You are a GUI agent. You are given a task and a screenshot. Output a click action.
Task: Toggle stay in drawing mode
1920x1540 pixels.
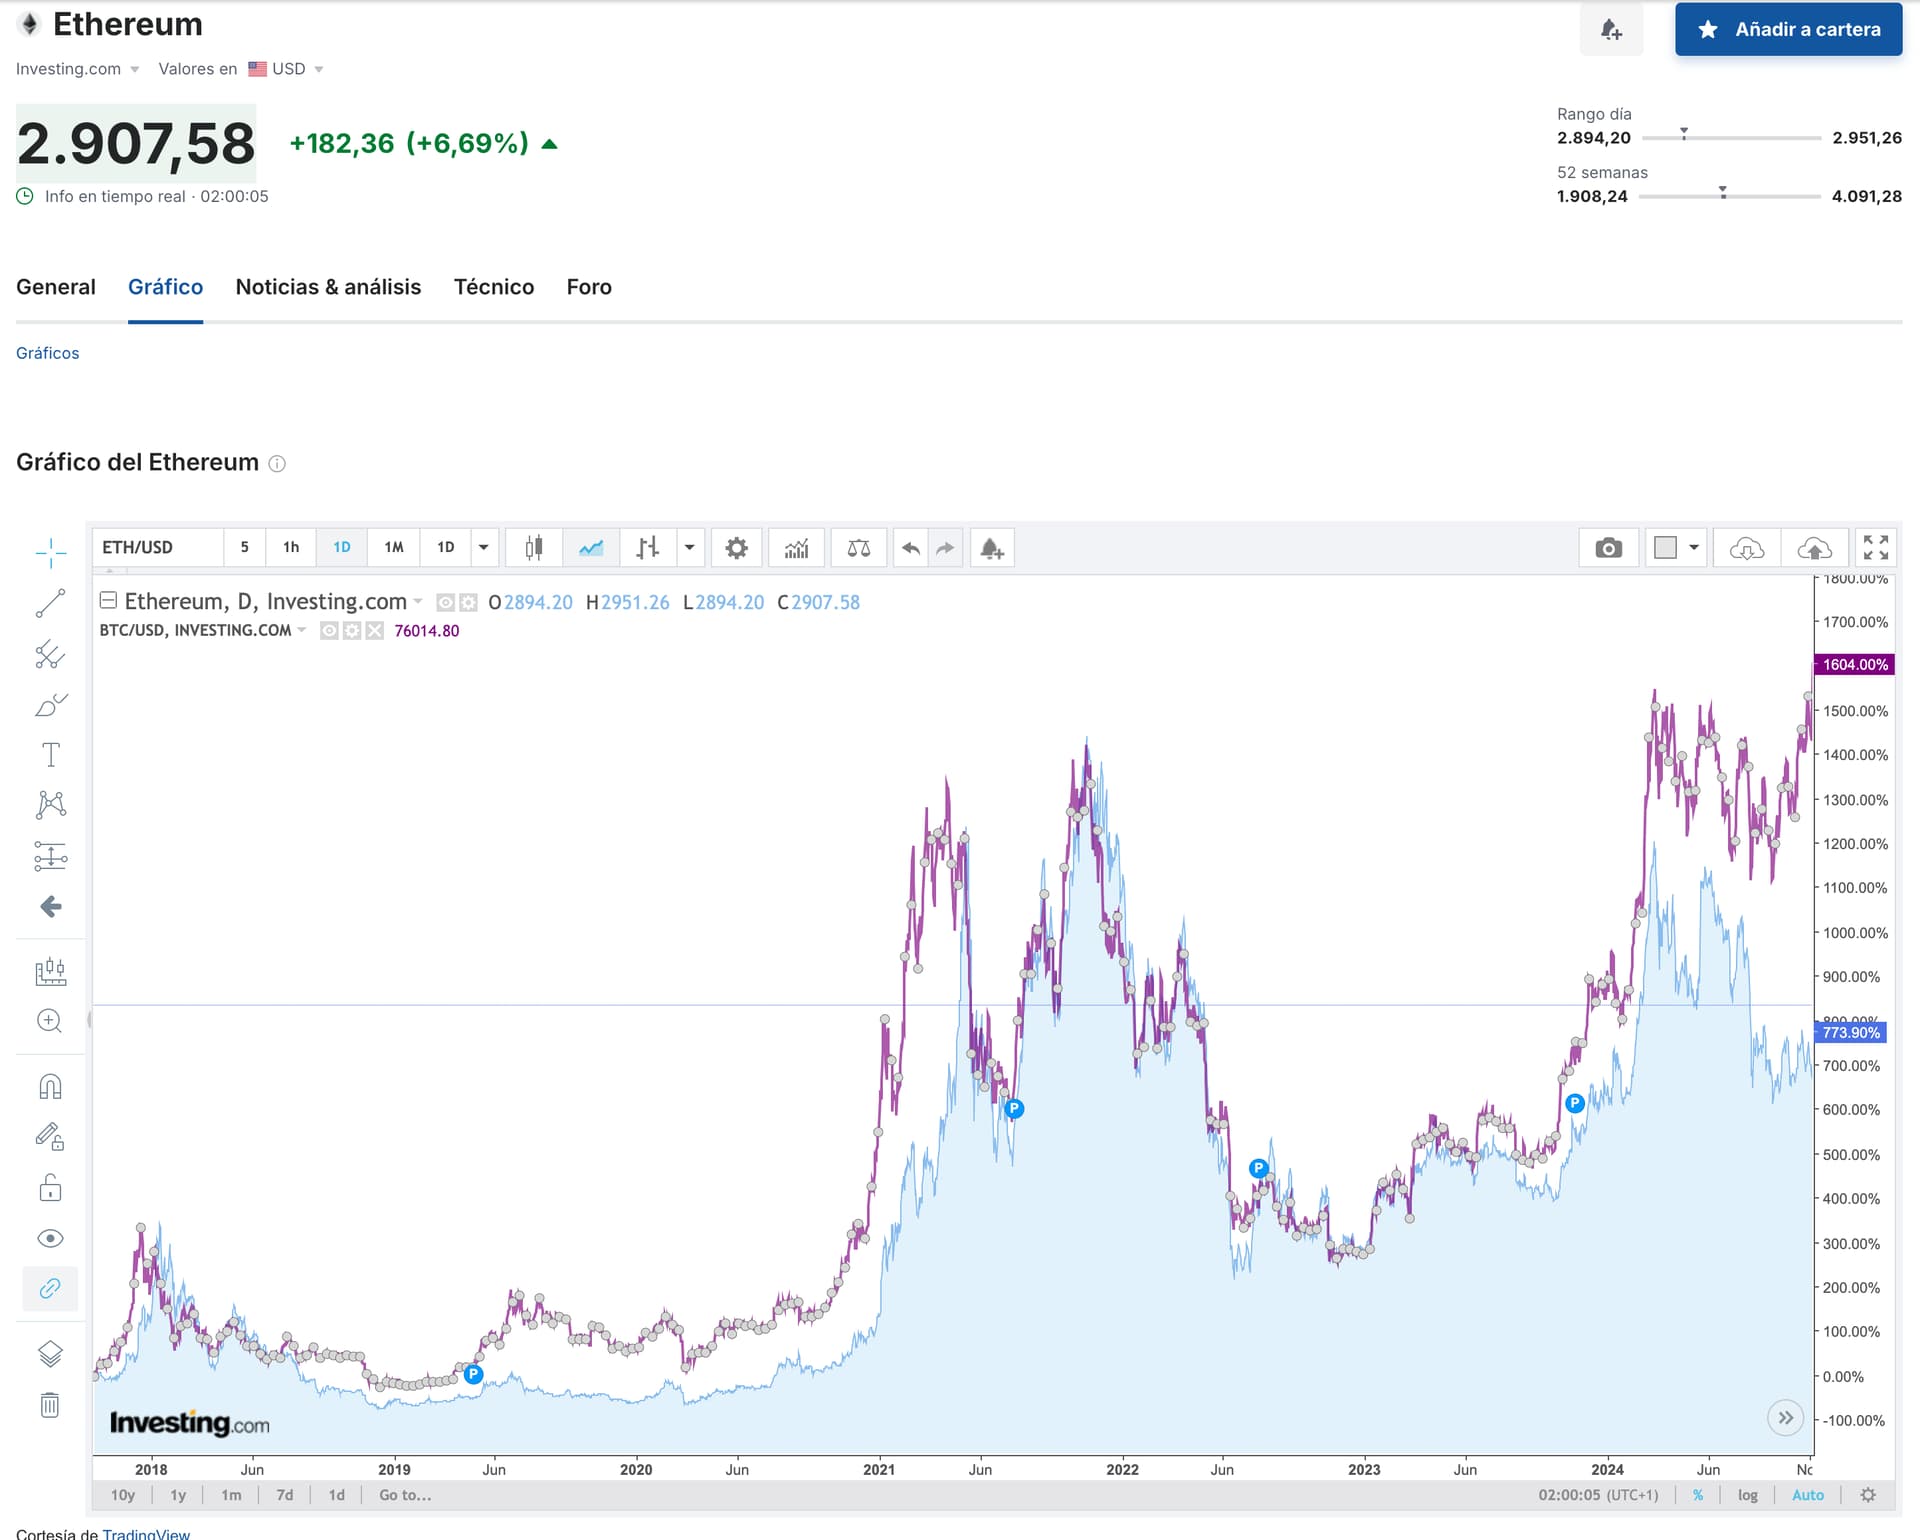coord(50,1137)
